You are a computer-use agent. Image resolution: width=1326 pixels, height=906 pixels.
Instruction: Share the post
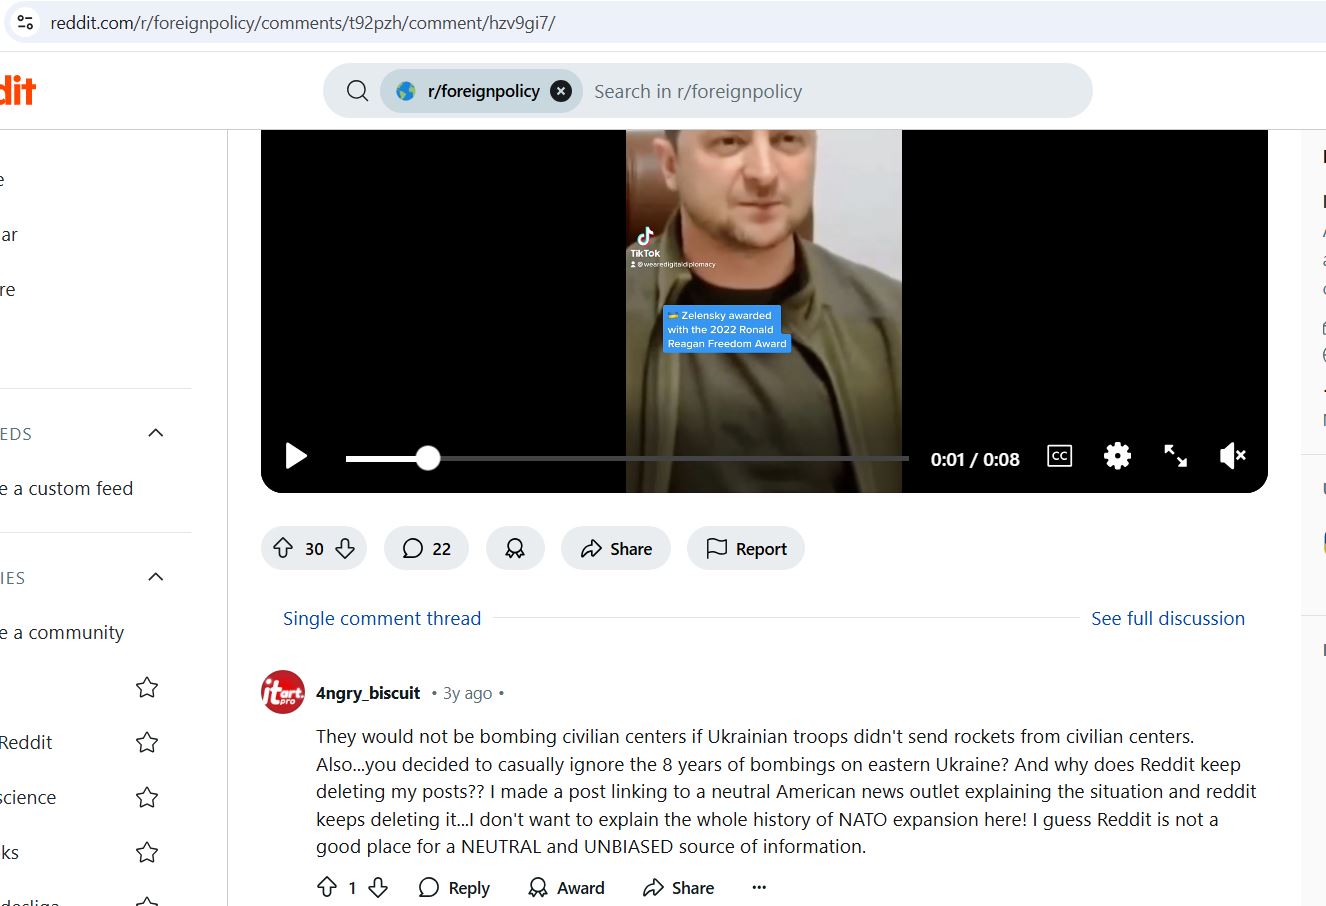click(x=616, y=548)
